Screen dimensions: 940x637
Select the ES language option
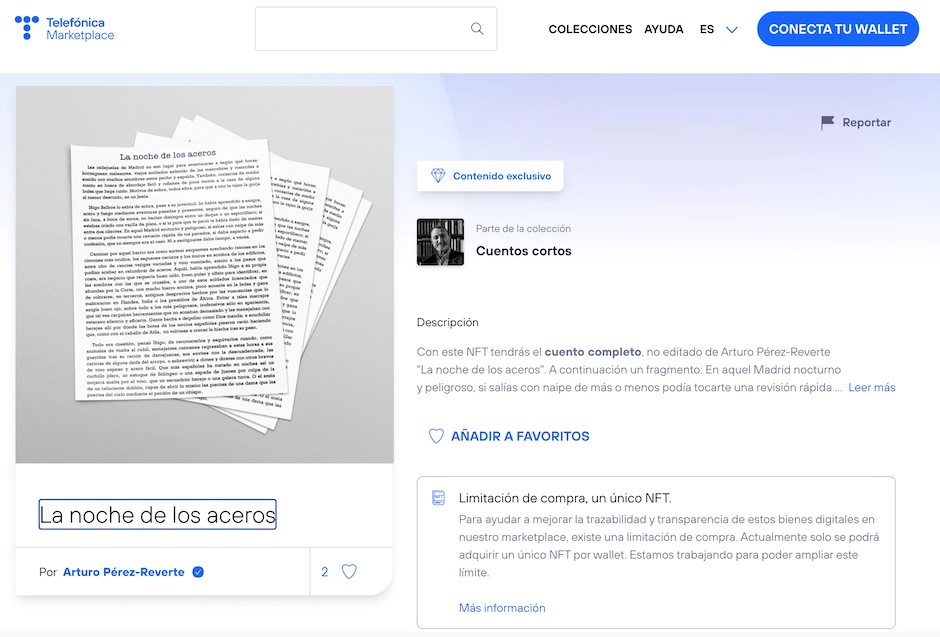pyautogui.click(x=707, y=29)
